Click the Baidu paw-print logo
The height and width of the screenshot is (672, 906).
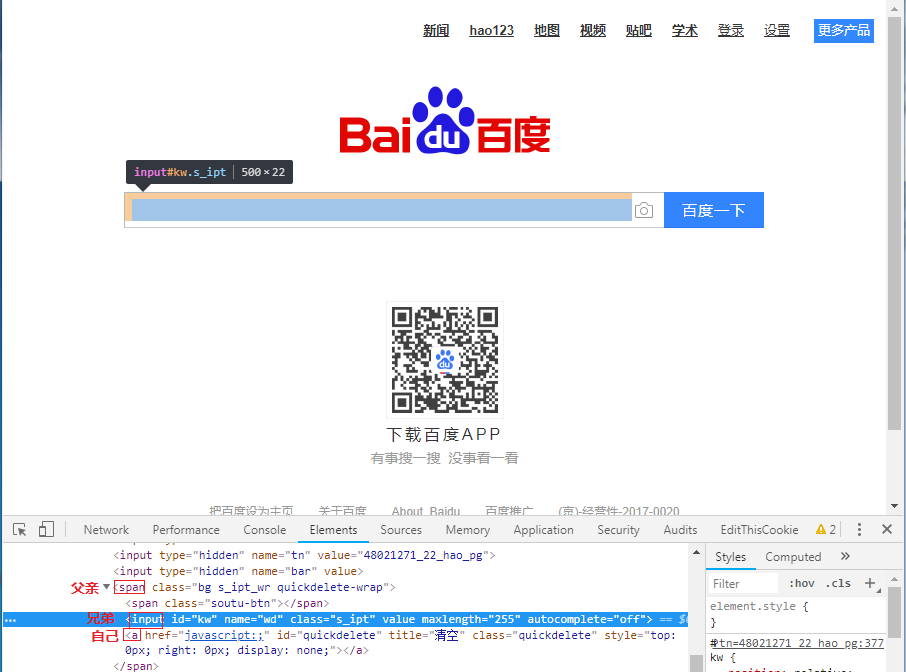click(443, 120)
